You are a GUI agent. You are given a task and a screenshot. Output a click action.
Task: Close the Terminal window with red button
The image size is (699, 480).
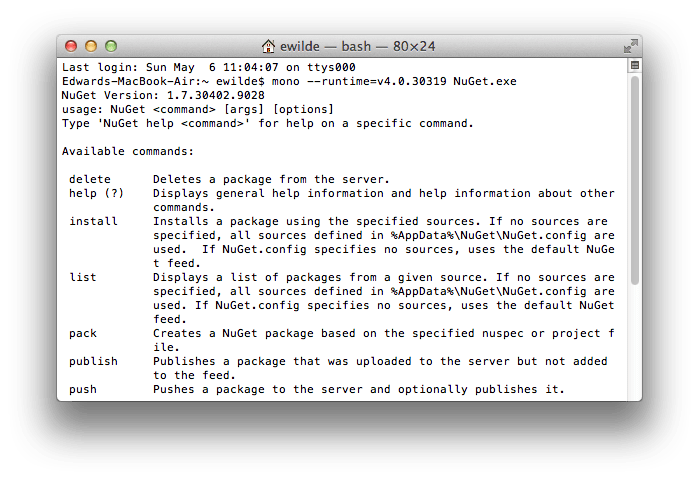70,46
